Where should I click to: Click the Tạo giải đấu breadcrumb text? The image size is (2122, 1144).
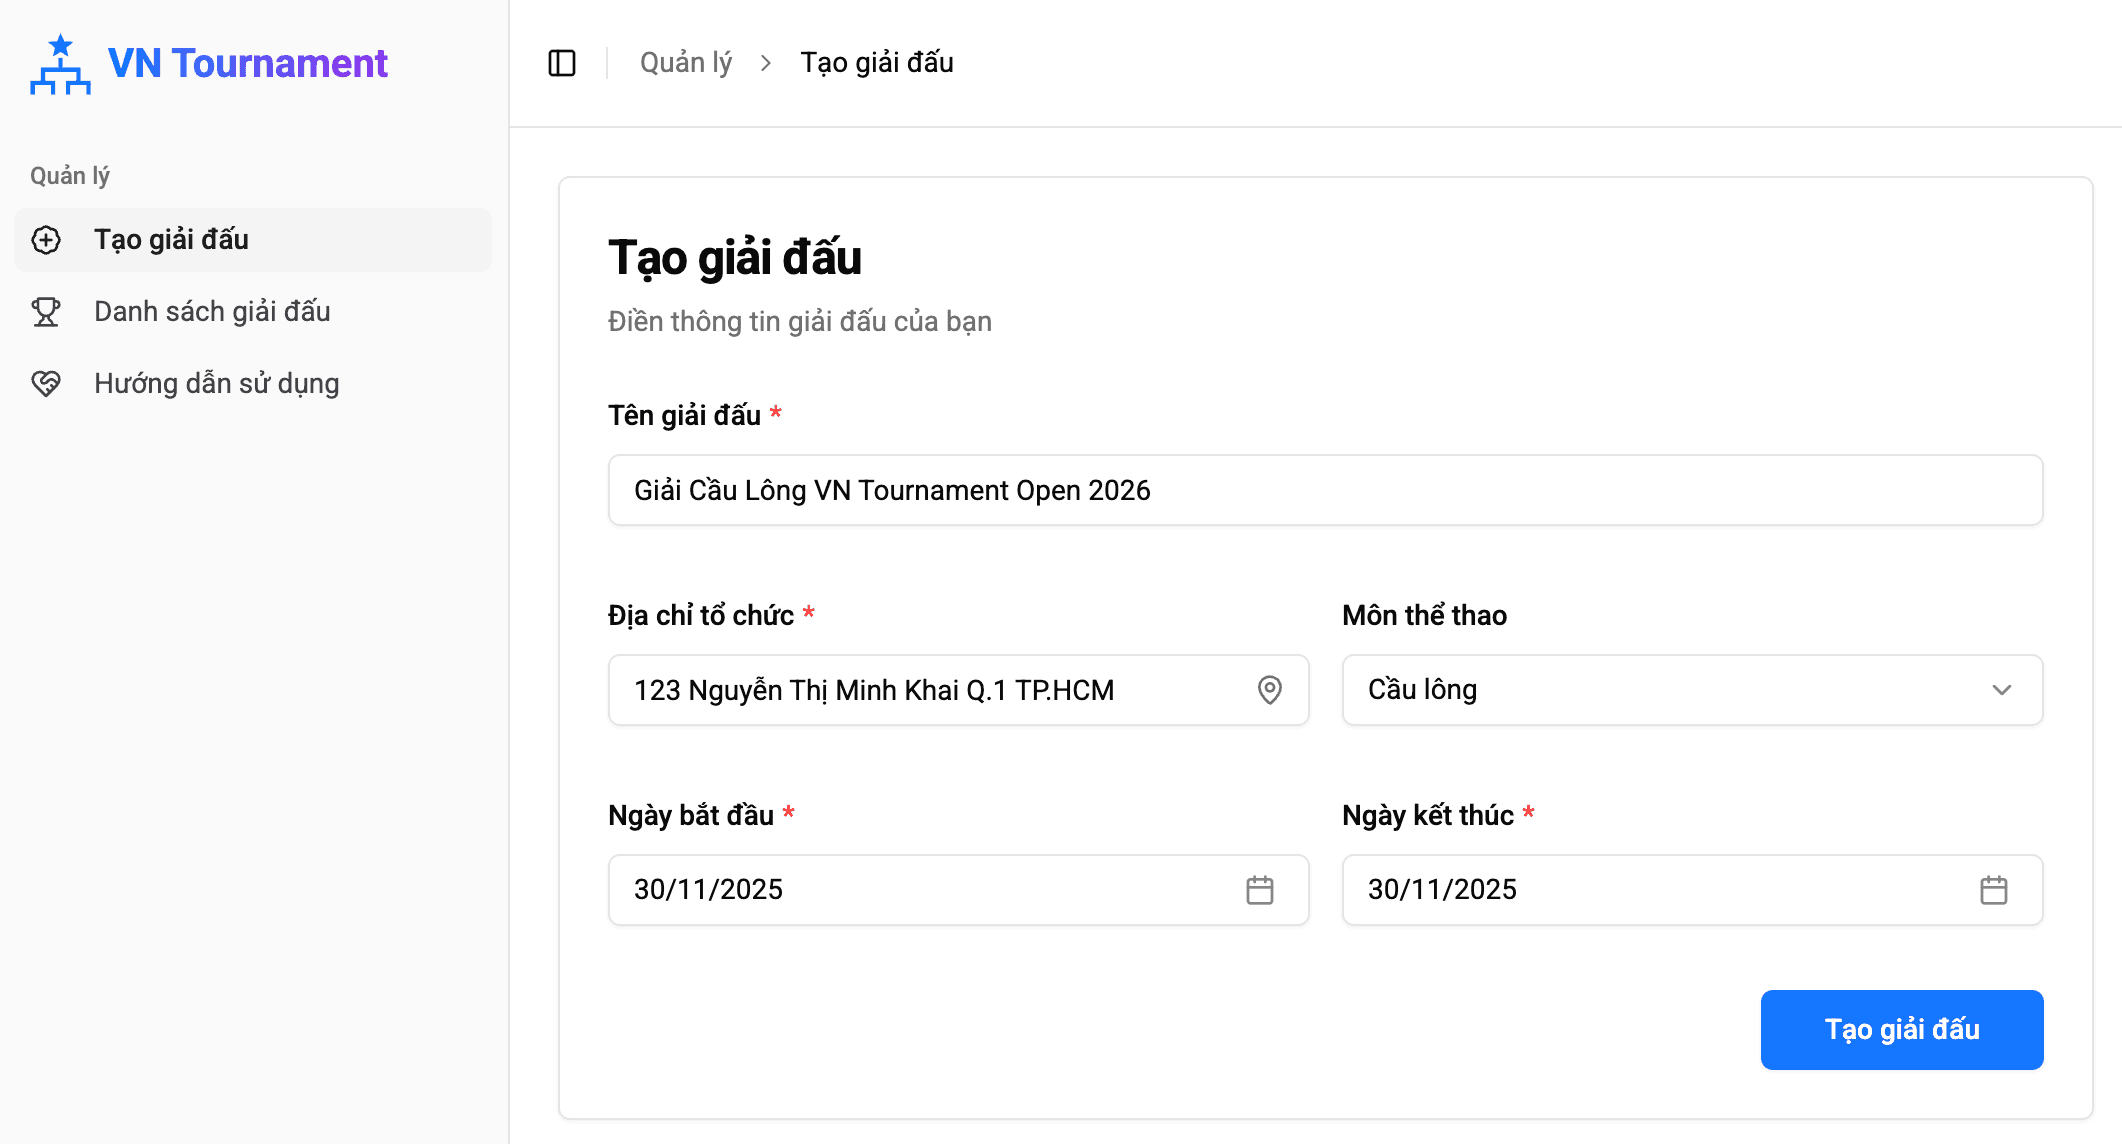click(x=877, y=63)
